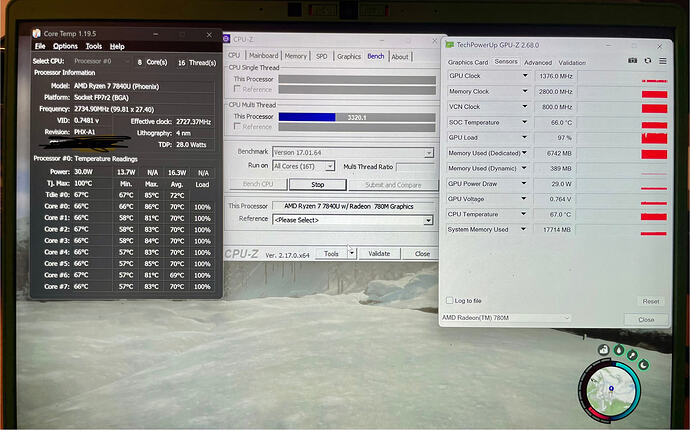Image resolution: width=690 pixels, height=430 pixels.
Task: Open the Reference Please Select dropdown
Action: (x=428, y=220)
